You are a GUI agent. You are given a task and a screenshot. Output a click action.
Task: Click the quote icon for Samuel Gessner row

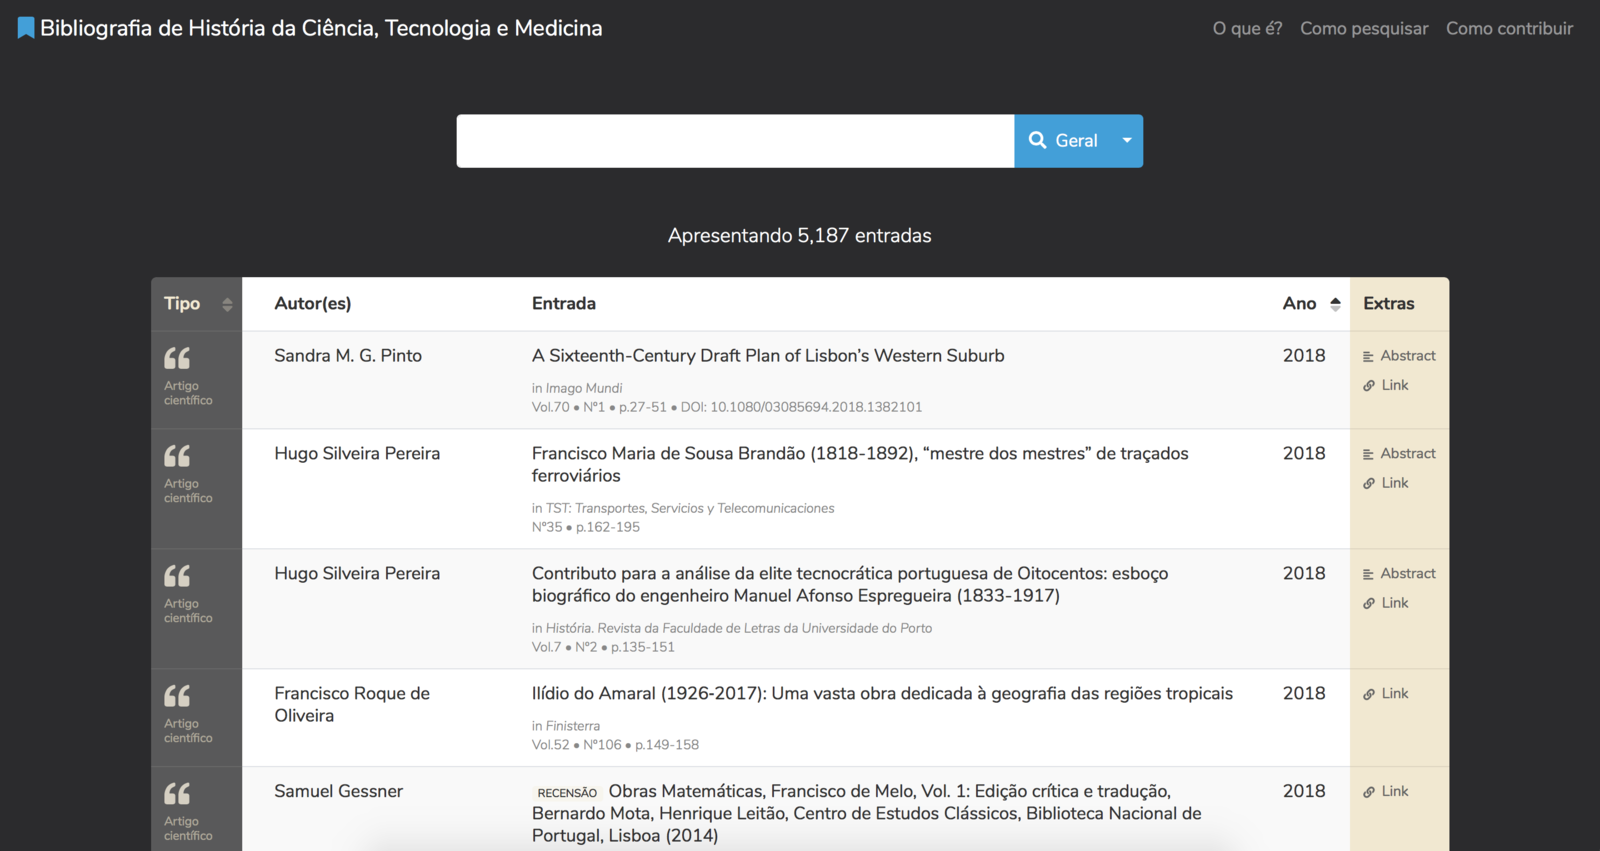click(x=177, y=794)
